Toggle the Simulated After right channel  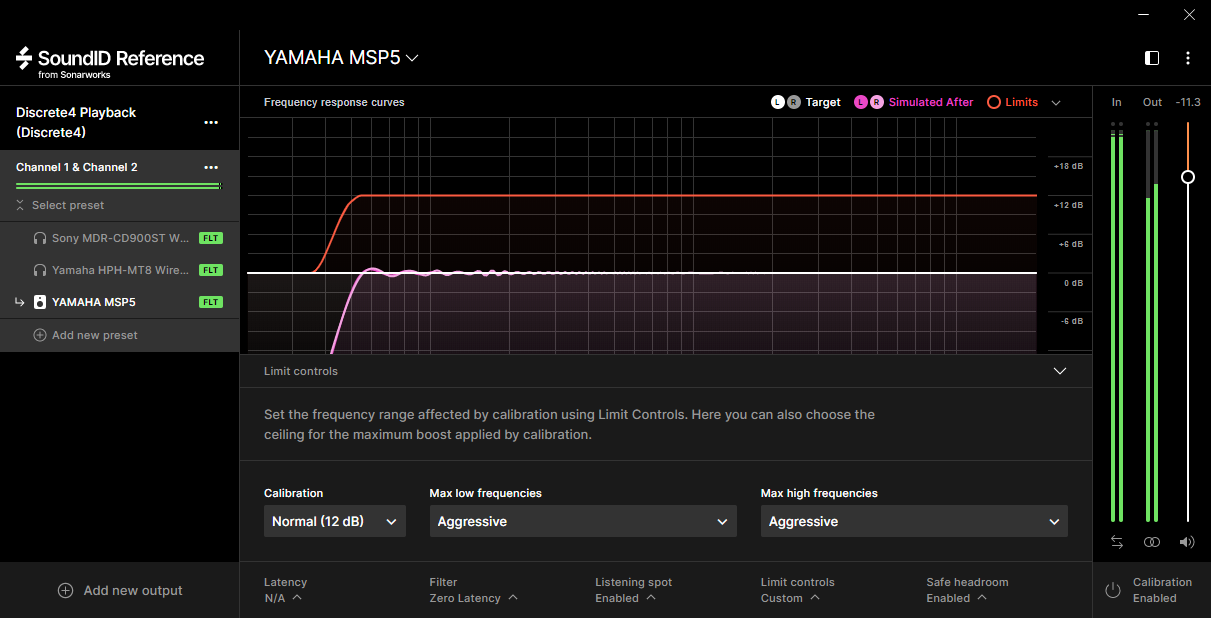(877, 102)
